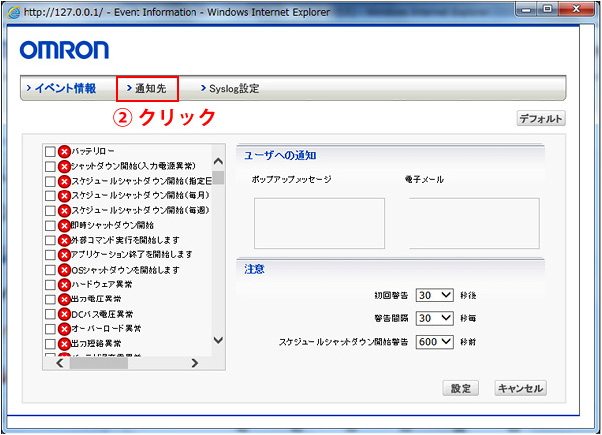Click the error icon next to DCバス電圧異常
Screen dimensions: 602x435
point(64,314)
